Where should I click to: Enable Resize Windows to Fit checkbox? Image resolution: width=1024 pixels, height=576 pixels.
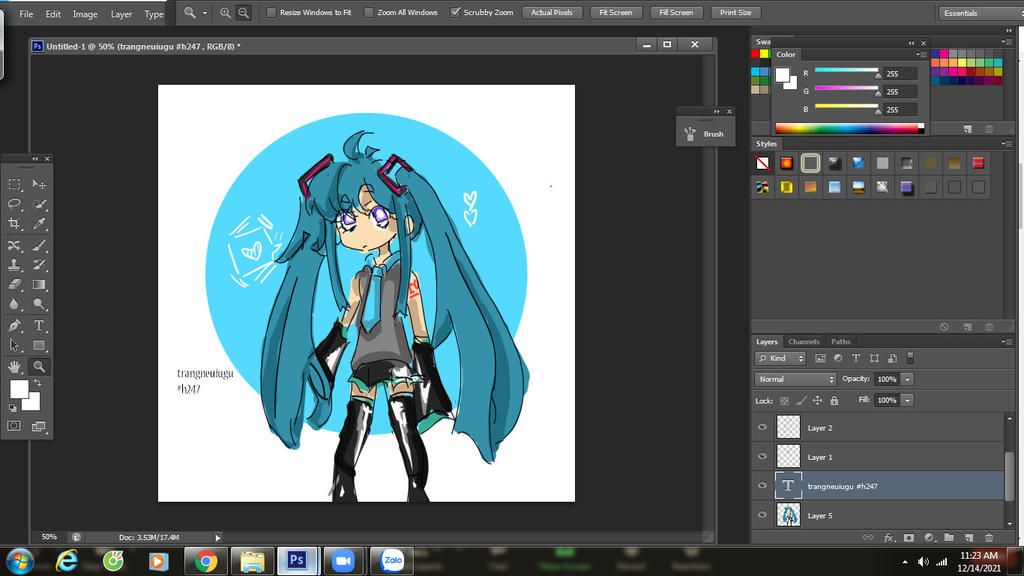271,12
